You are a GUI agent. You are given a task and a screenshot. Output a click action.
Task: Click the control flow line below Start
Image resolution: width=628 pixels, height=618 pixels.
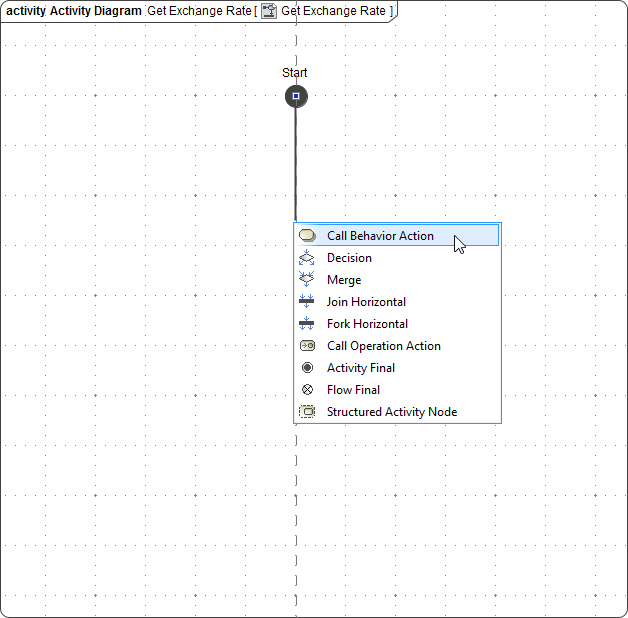click(295, 160)
